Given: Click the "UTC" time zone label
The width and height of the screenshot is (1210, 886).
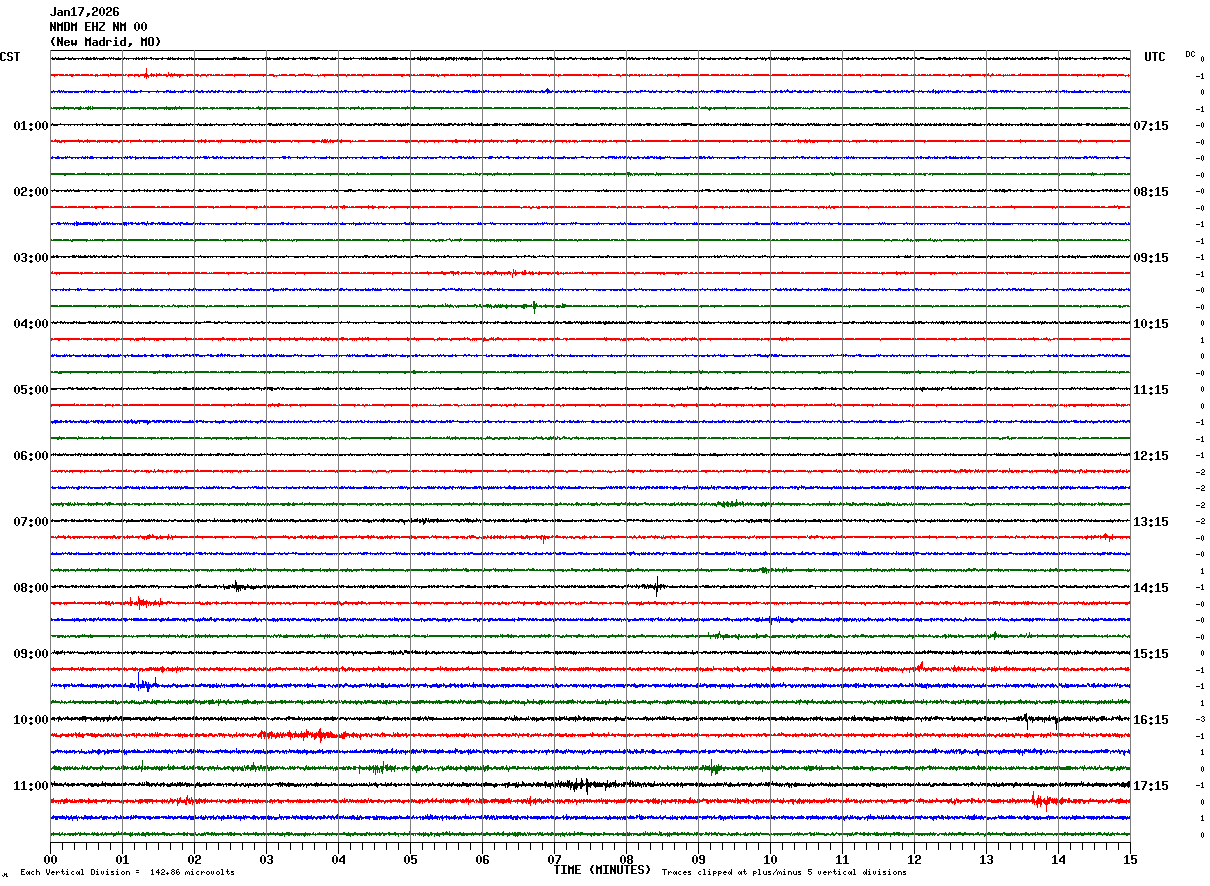Looking at the screenshot, I should pyautogui.click(x=1155, y=57).
